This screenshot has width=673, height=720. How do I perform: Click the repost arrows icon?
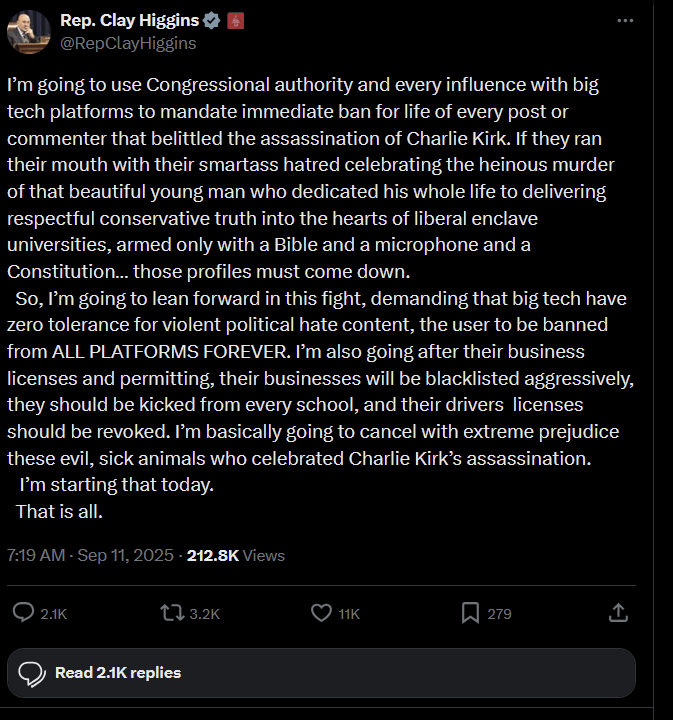(x=172, y=612)
